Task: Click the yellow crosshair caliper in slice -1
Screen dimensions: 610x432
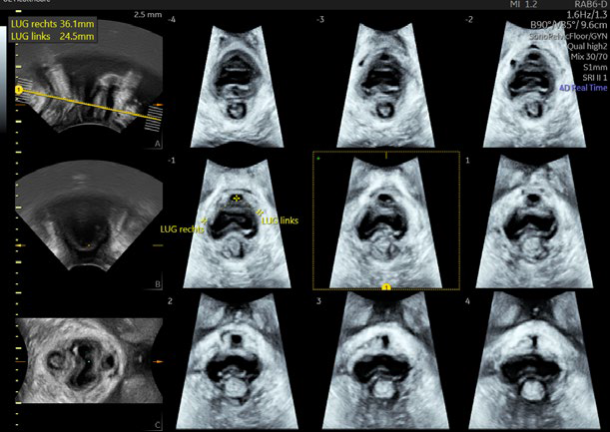Action: [236, 199]
